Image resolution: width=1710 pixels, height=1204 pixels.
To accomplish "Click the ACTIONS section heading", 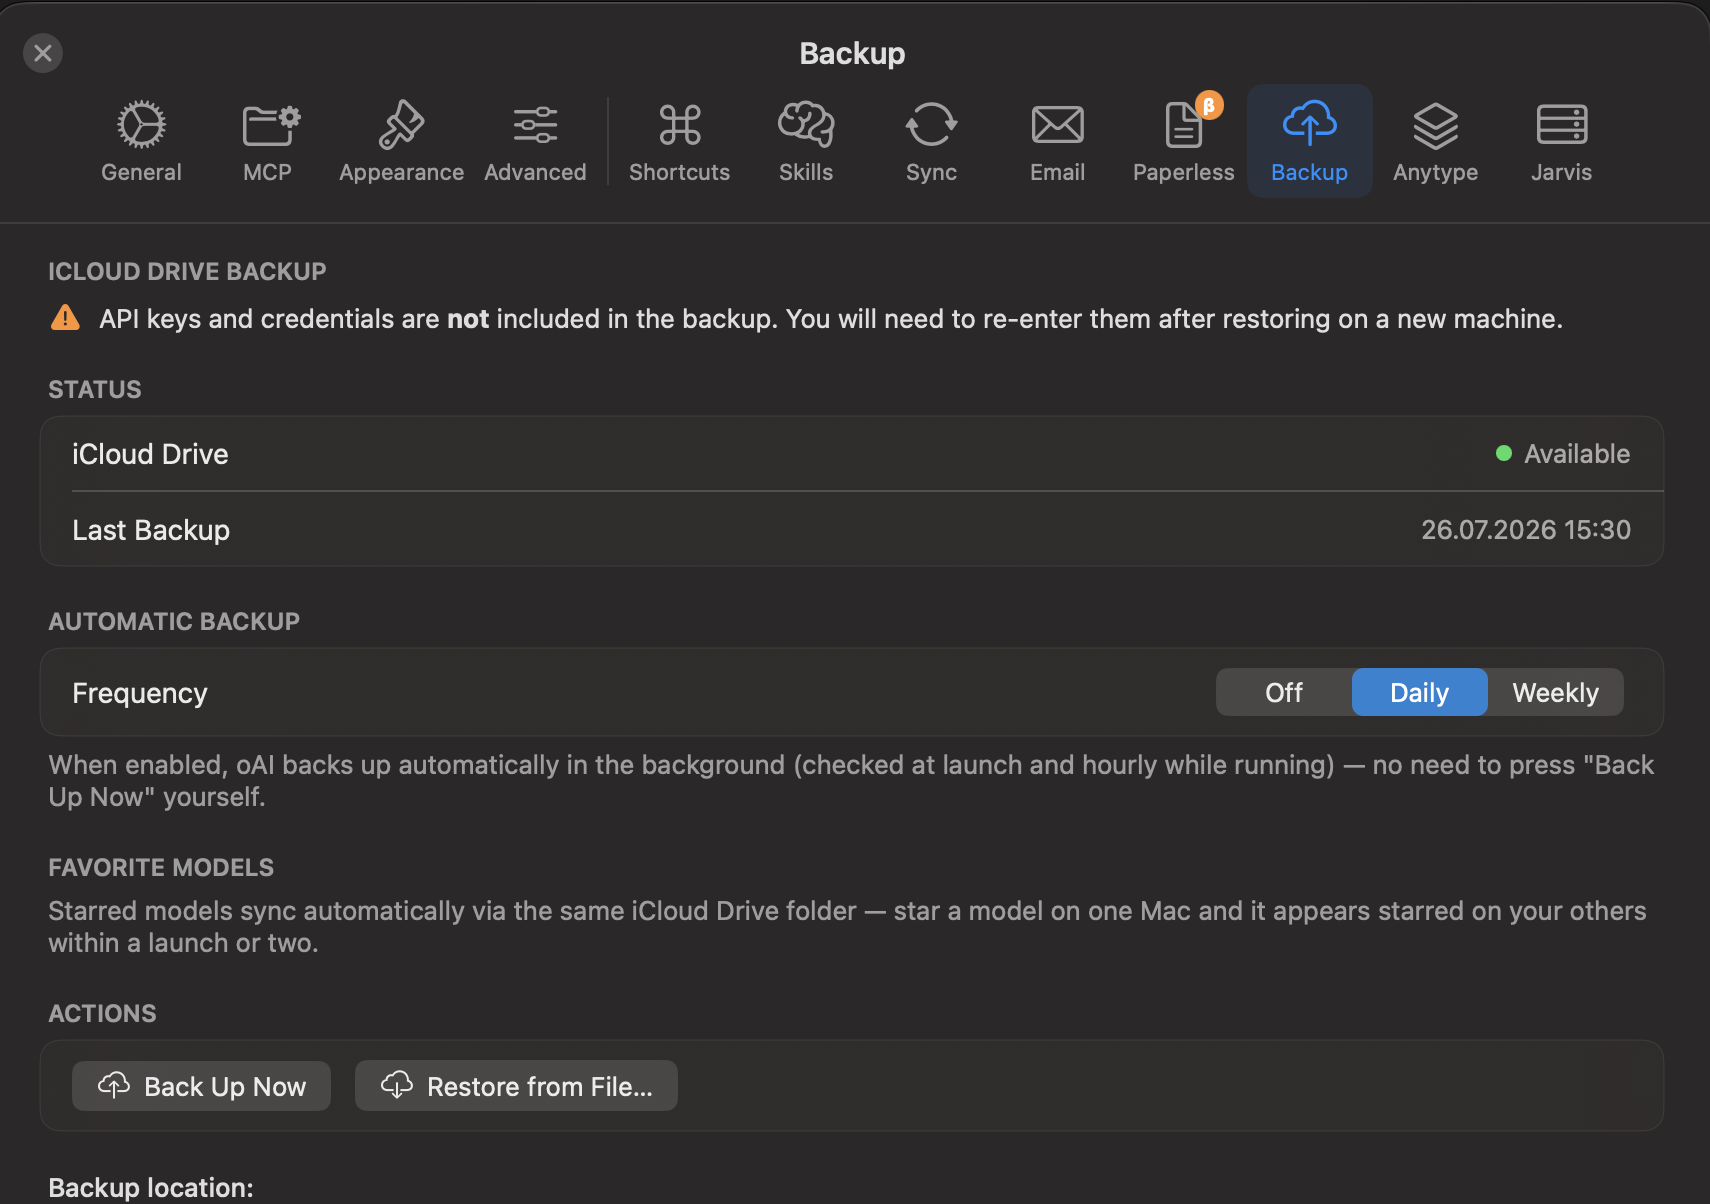I will [102, 1014].
